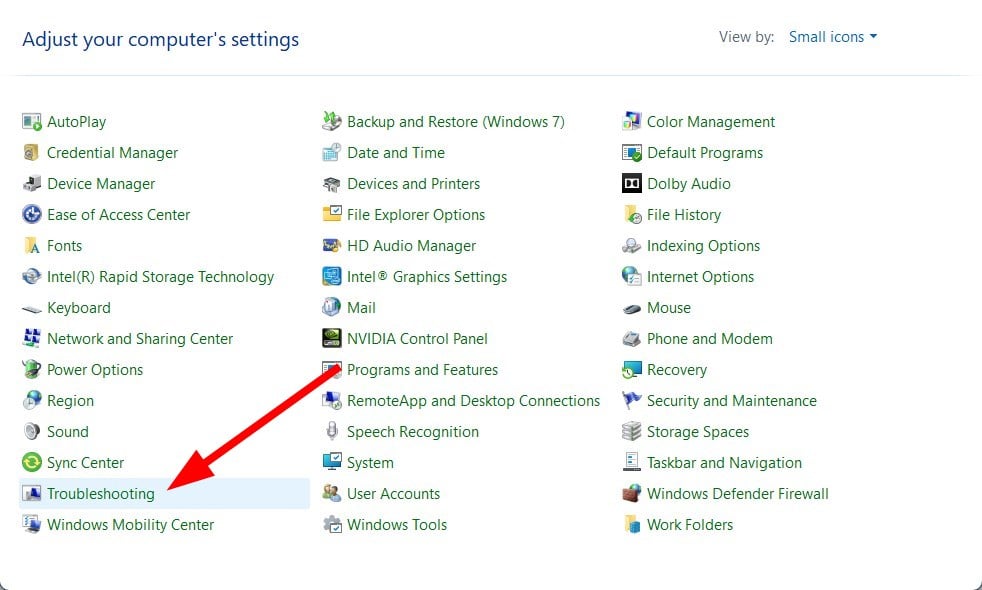Expand the Small icons view dropdown
Screen dimensions: 982x590
(832, 37)
